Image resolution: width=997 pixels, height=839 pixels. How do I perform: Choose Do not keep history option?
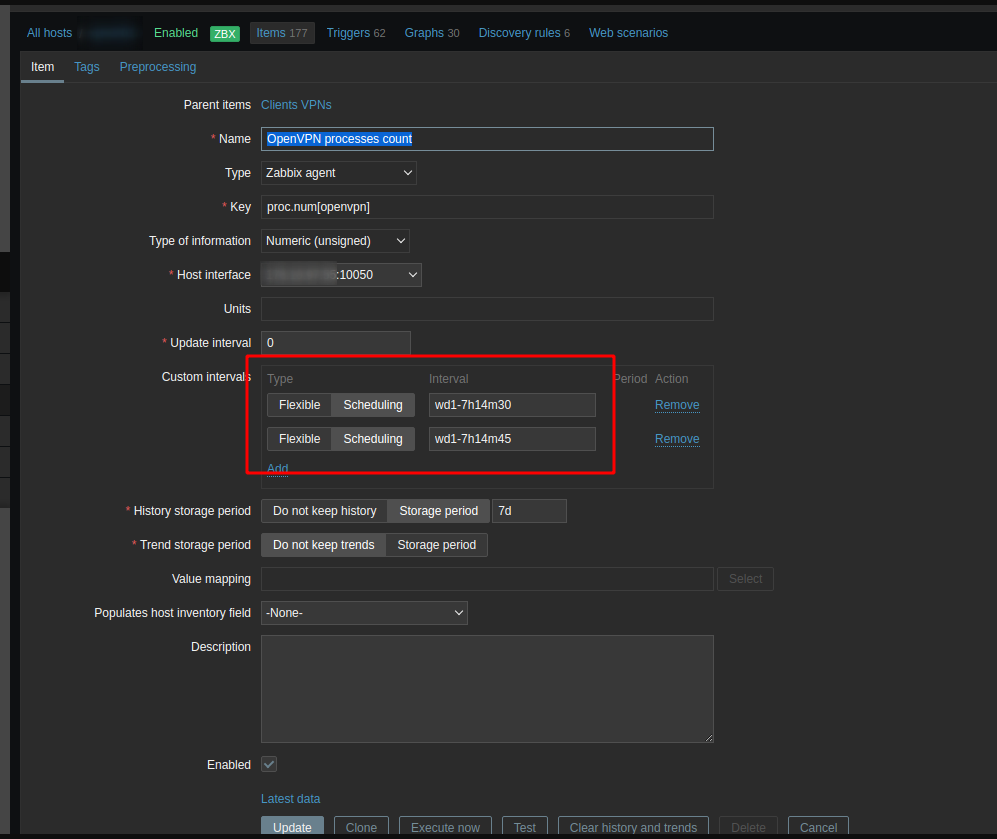tap(324, 511)
